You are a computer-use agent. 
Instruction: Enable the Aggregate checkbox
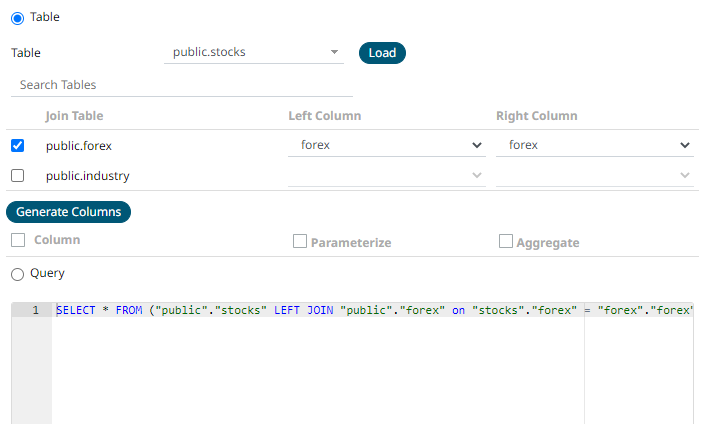pyautogui.click(x=506, y=241)
